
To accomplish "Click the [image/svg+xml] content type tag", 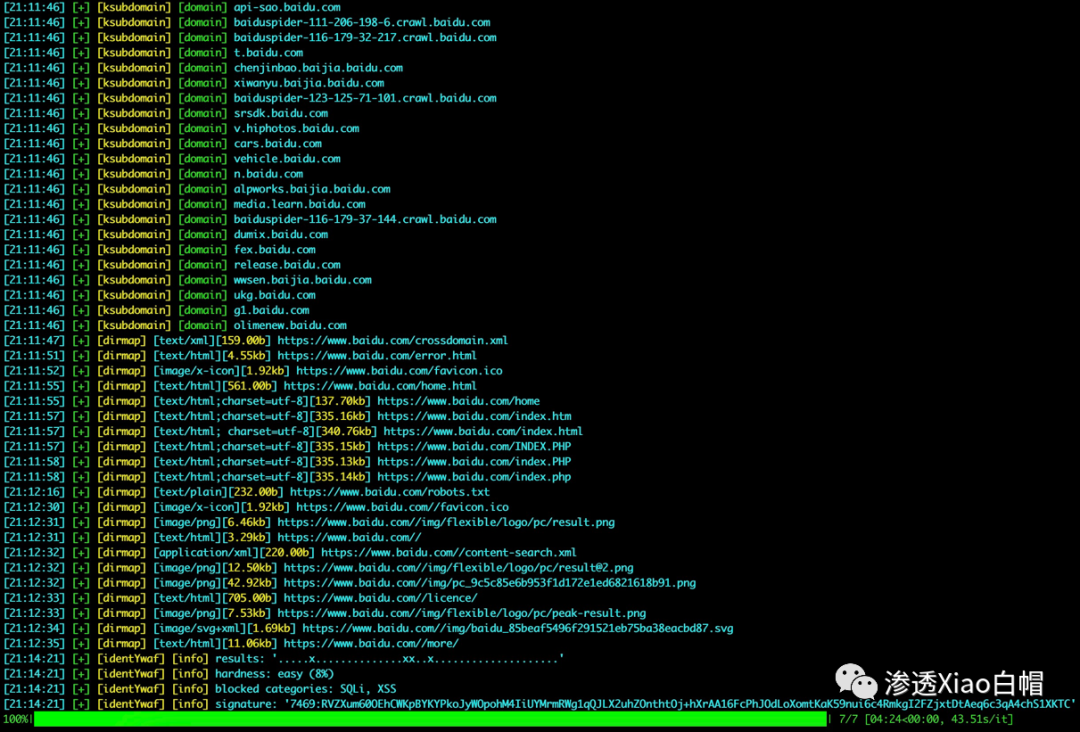I will [199, 628].
